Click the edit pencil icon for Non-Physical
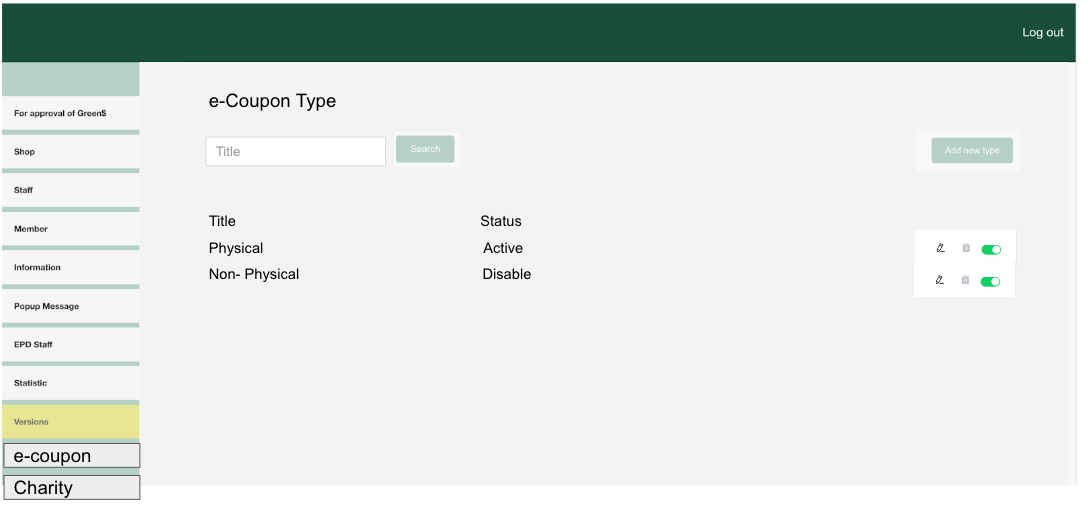Viewport: 1088px width, 508px height. click(x=940, y=280)
